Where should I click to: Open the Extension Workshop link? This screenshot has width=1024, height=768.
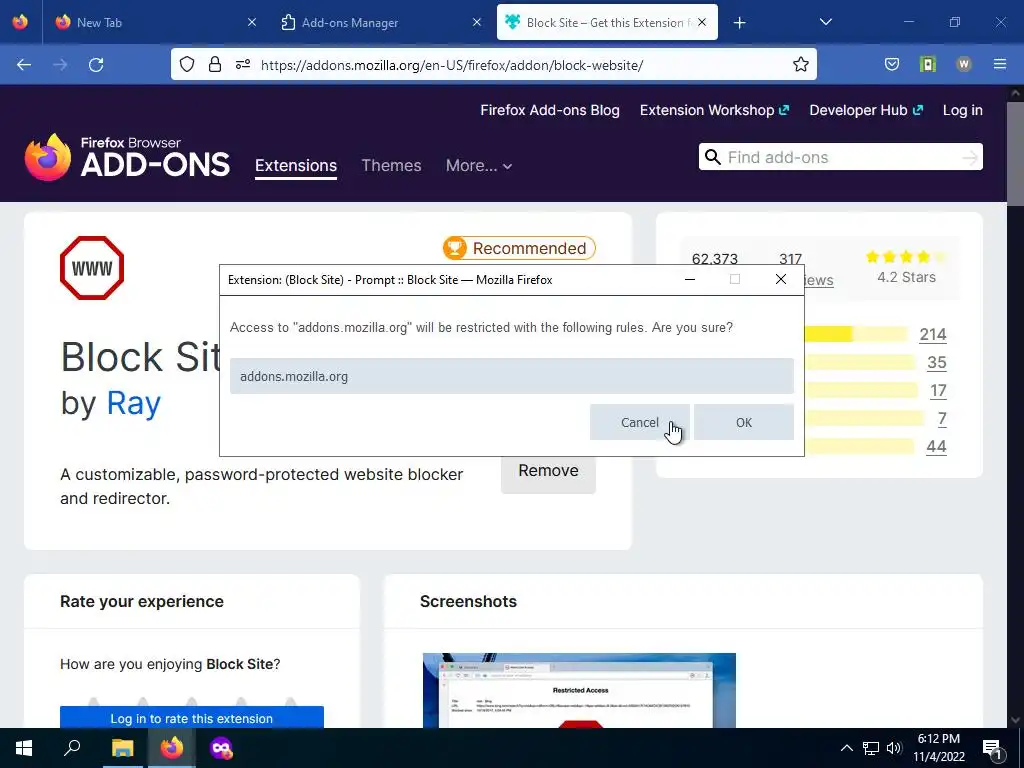pyautogui.click(x=714, y=110)
